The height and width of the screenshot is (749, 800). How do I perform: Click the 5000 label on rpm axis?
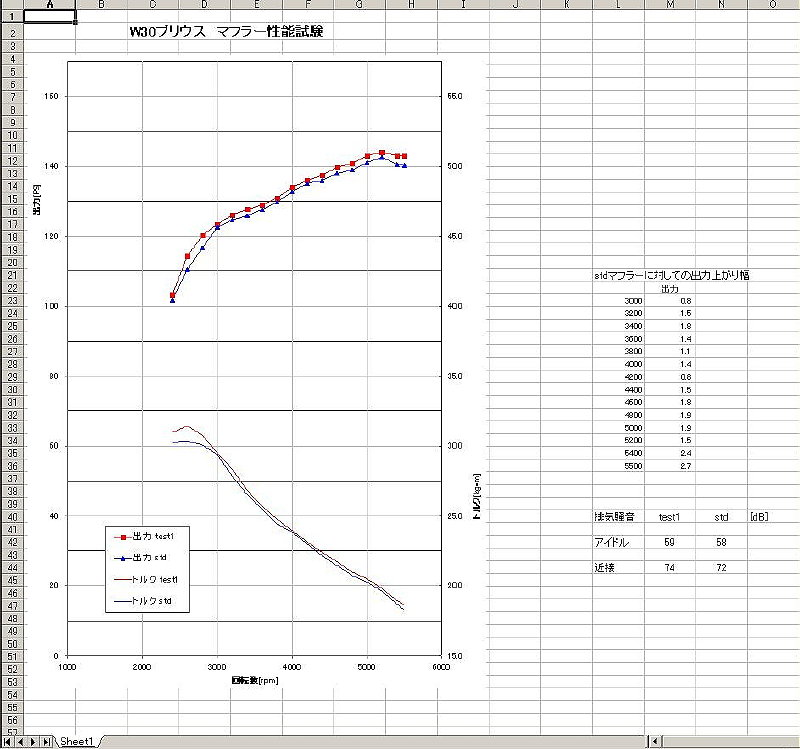(366, 667)
